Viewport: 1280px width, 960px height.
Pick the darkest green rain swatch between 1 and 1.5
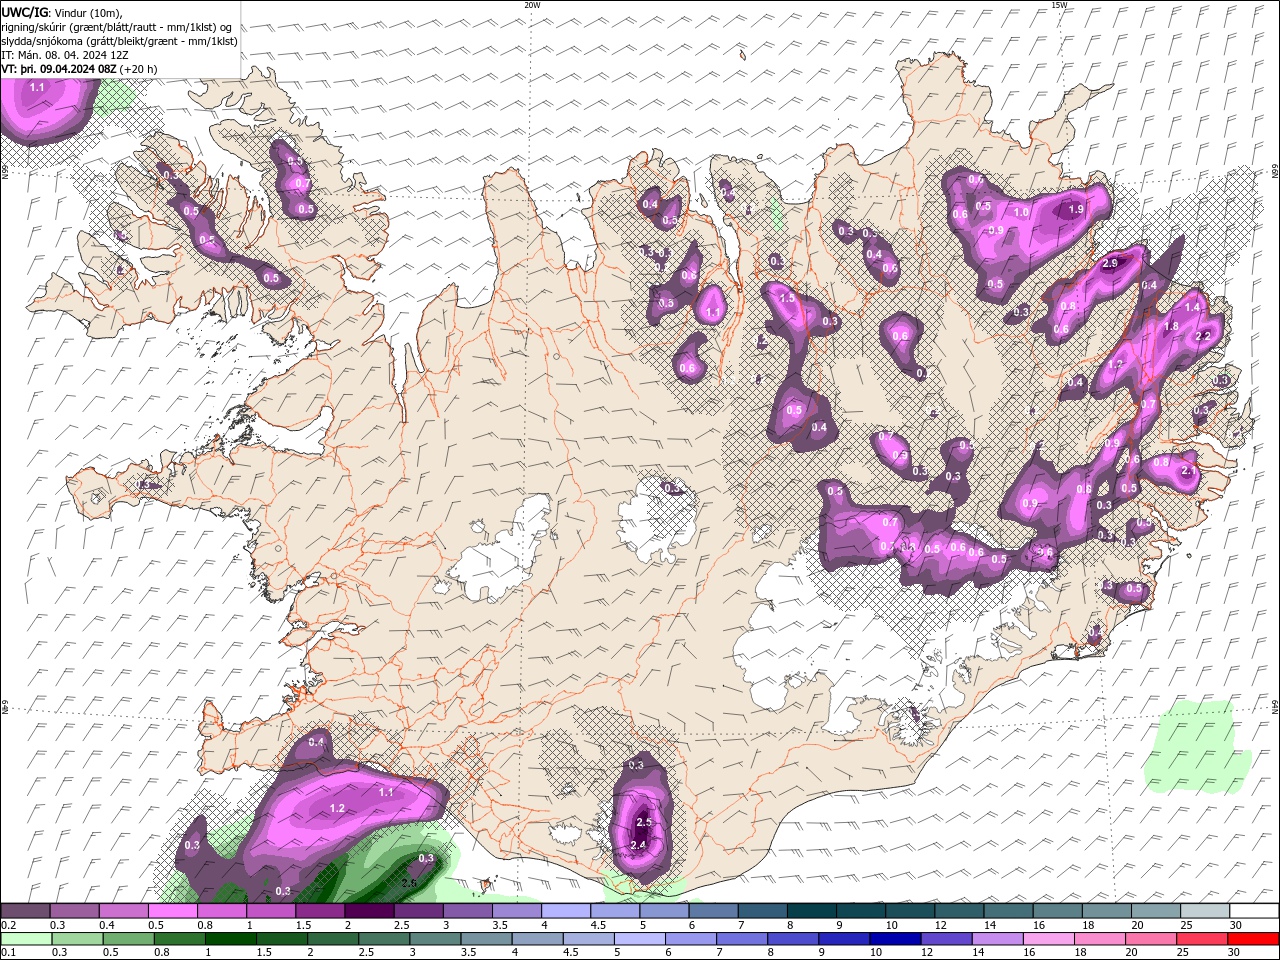click(231, 939)
